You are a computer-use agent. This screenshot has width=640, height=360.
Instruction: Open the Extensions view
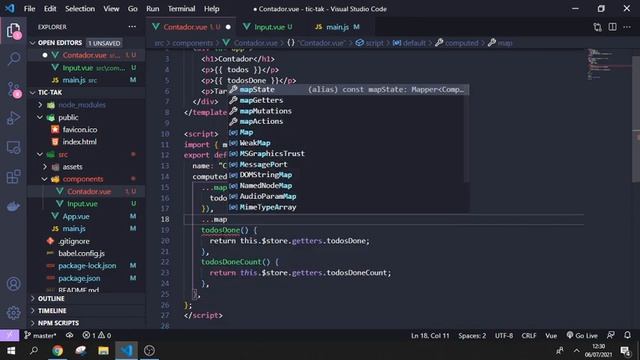coord(13,177)
